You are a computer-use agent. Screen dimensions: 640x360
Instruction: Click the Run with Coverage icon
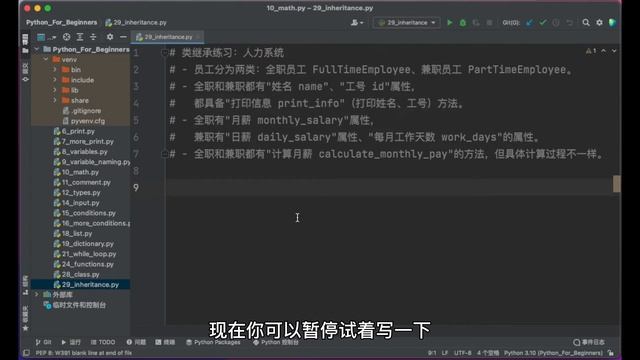476,22
